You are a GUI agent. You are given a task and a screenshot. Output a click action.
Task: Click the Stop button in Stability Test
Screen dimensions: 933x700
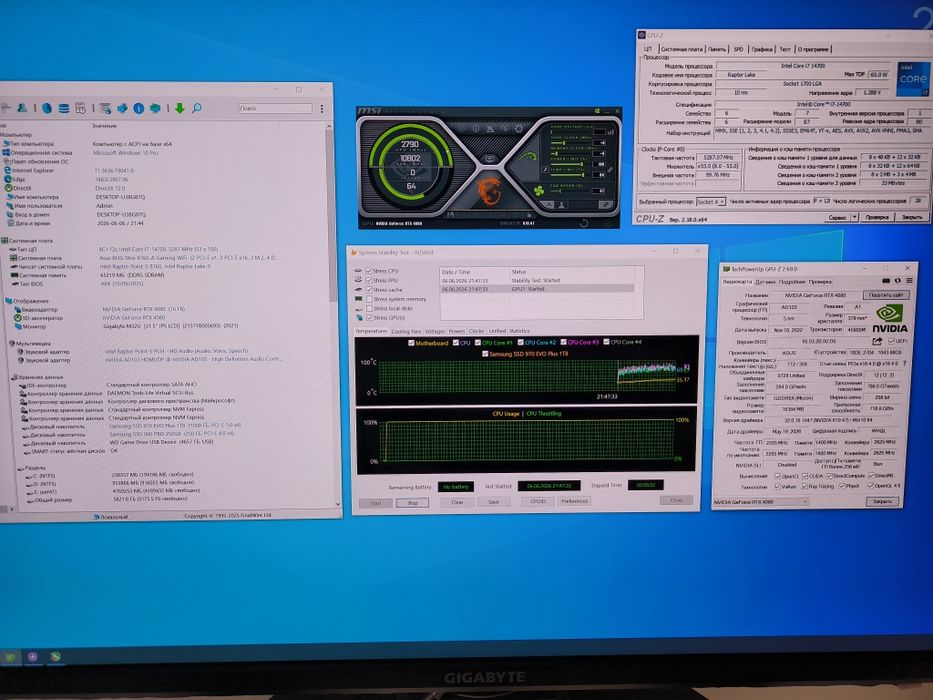[412, 503]
